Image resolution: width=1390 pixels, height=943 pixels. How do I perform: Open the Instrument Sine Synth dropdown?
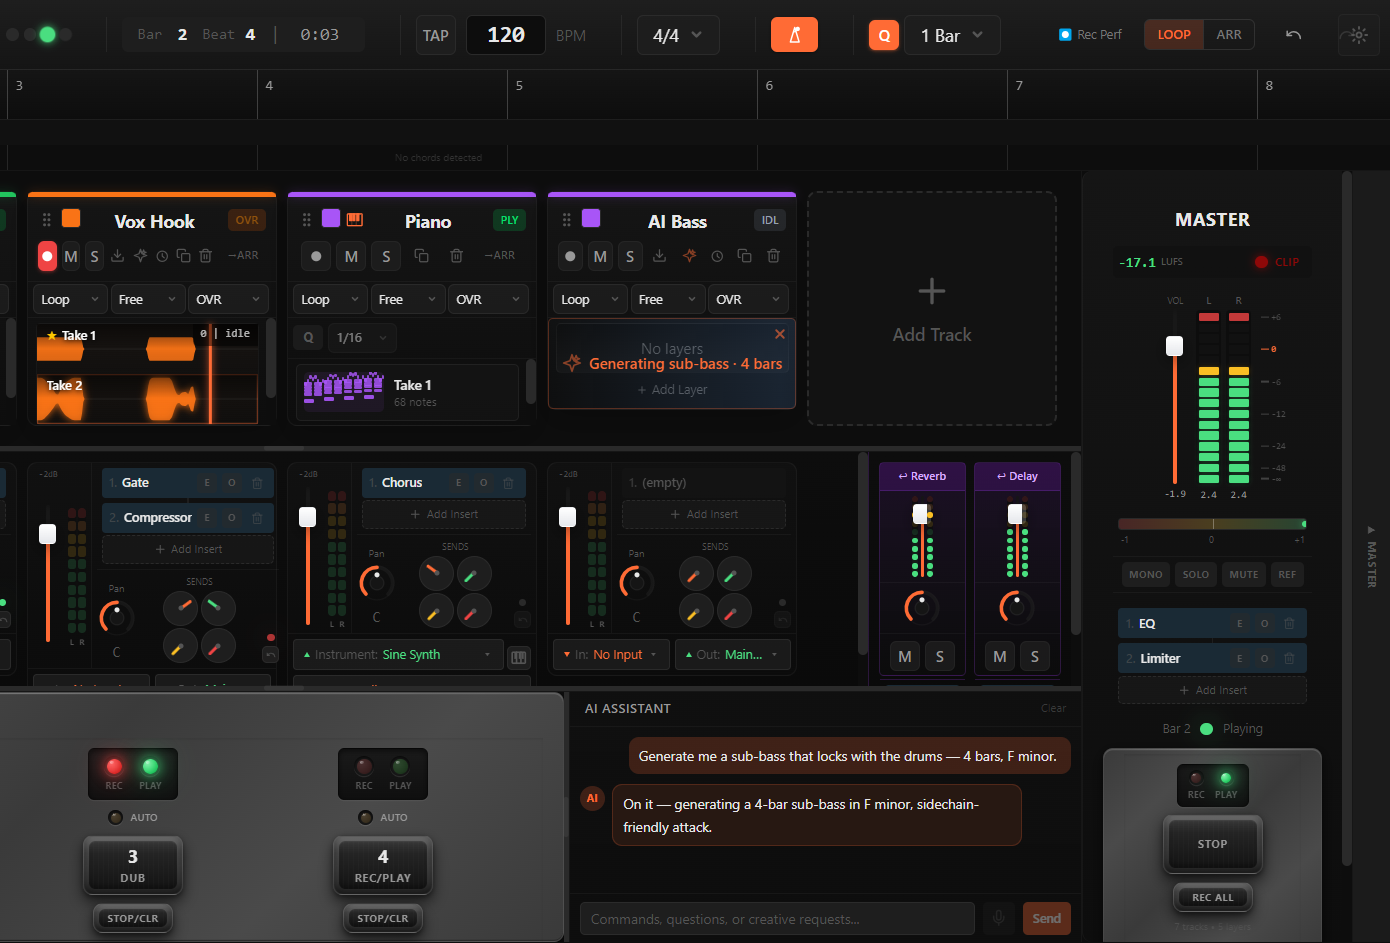pos(398,655)
